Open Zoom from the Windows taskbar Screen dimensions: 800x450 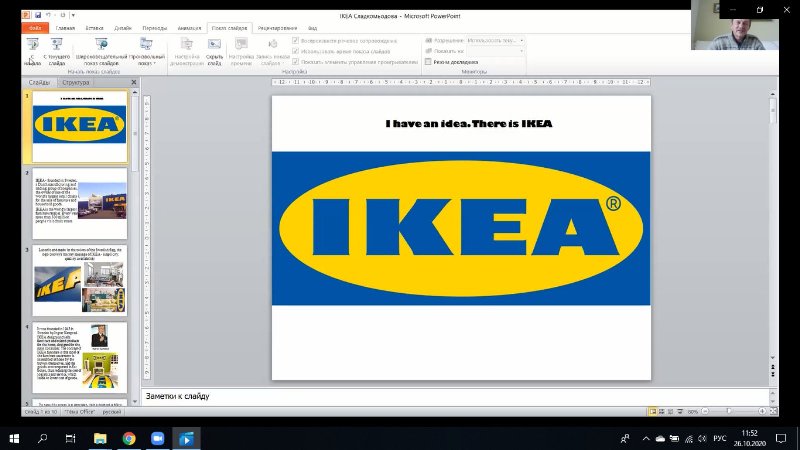pos(157,438)
